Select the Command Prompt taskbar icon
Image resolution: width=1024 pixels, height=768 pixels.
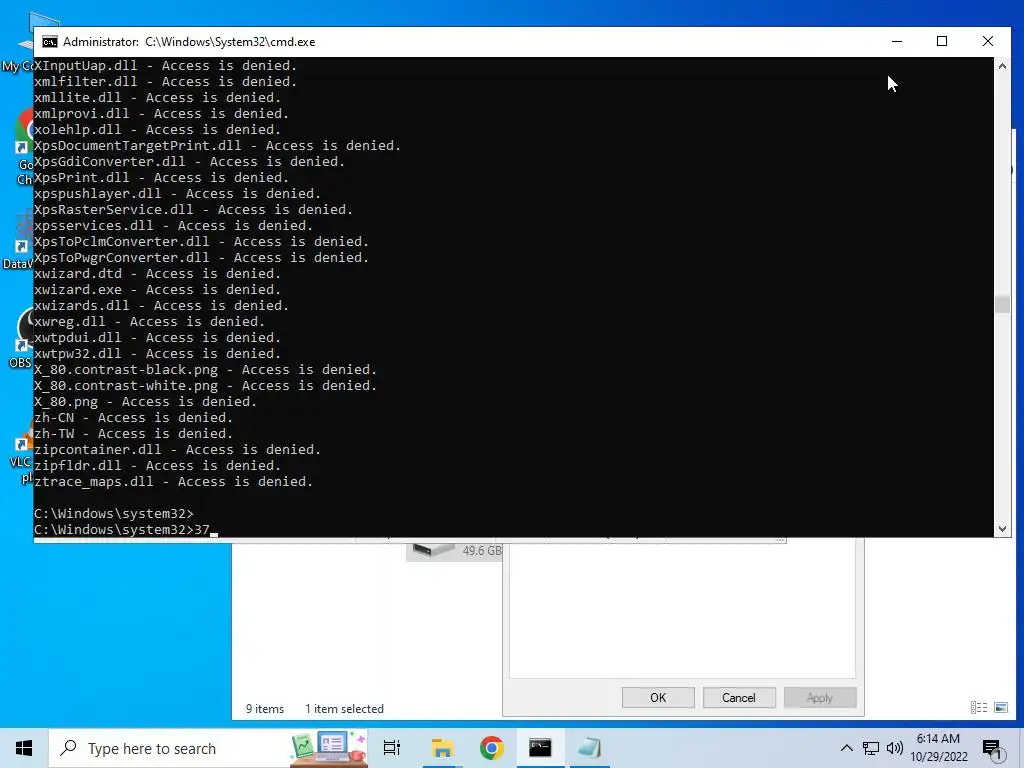click(540, 748)
